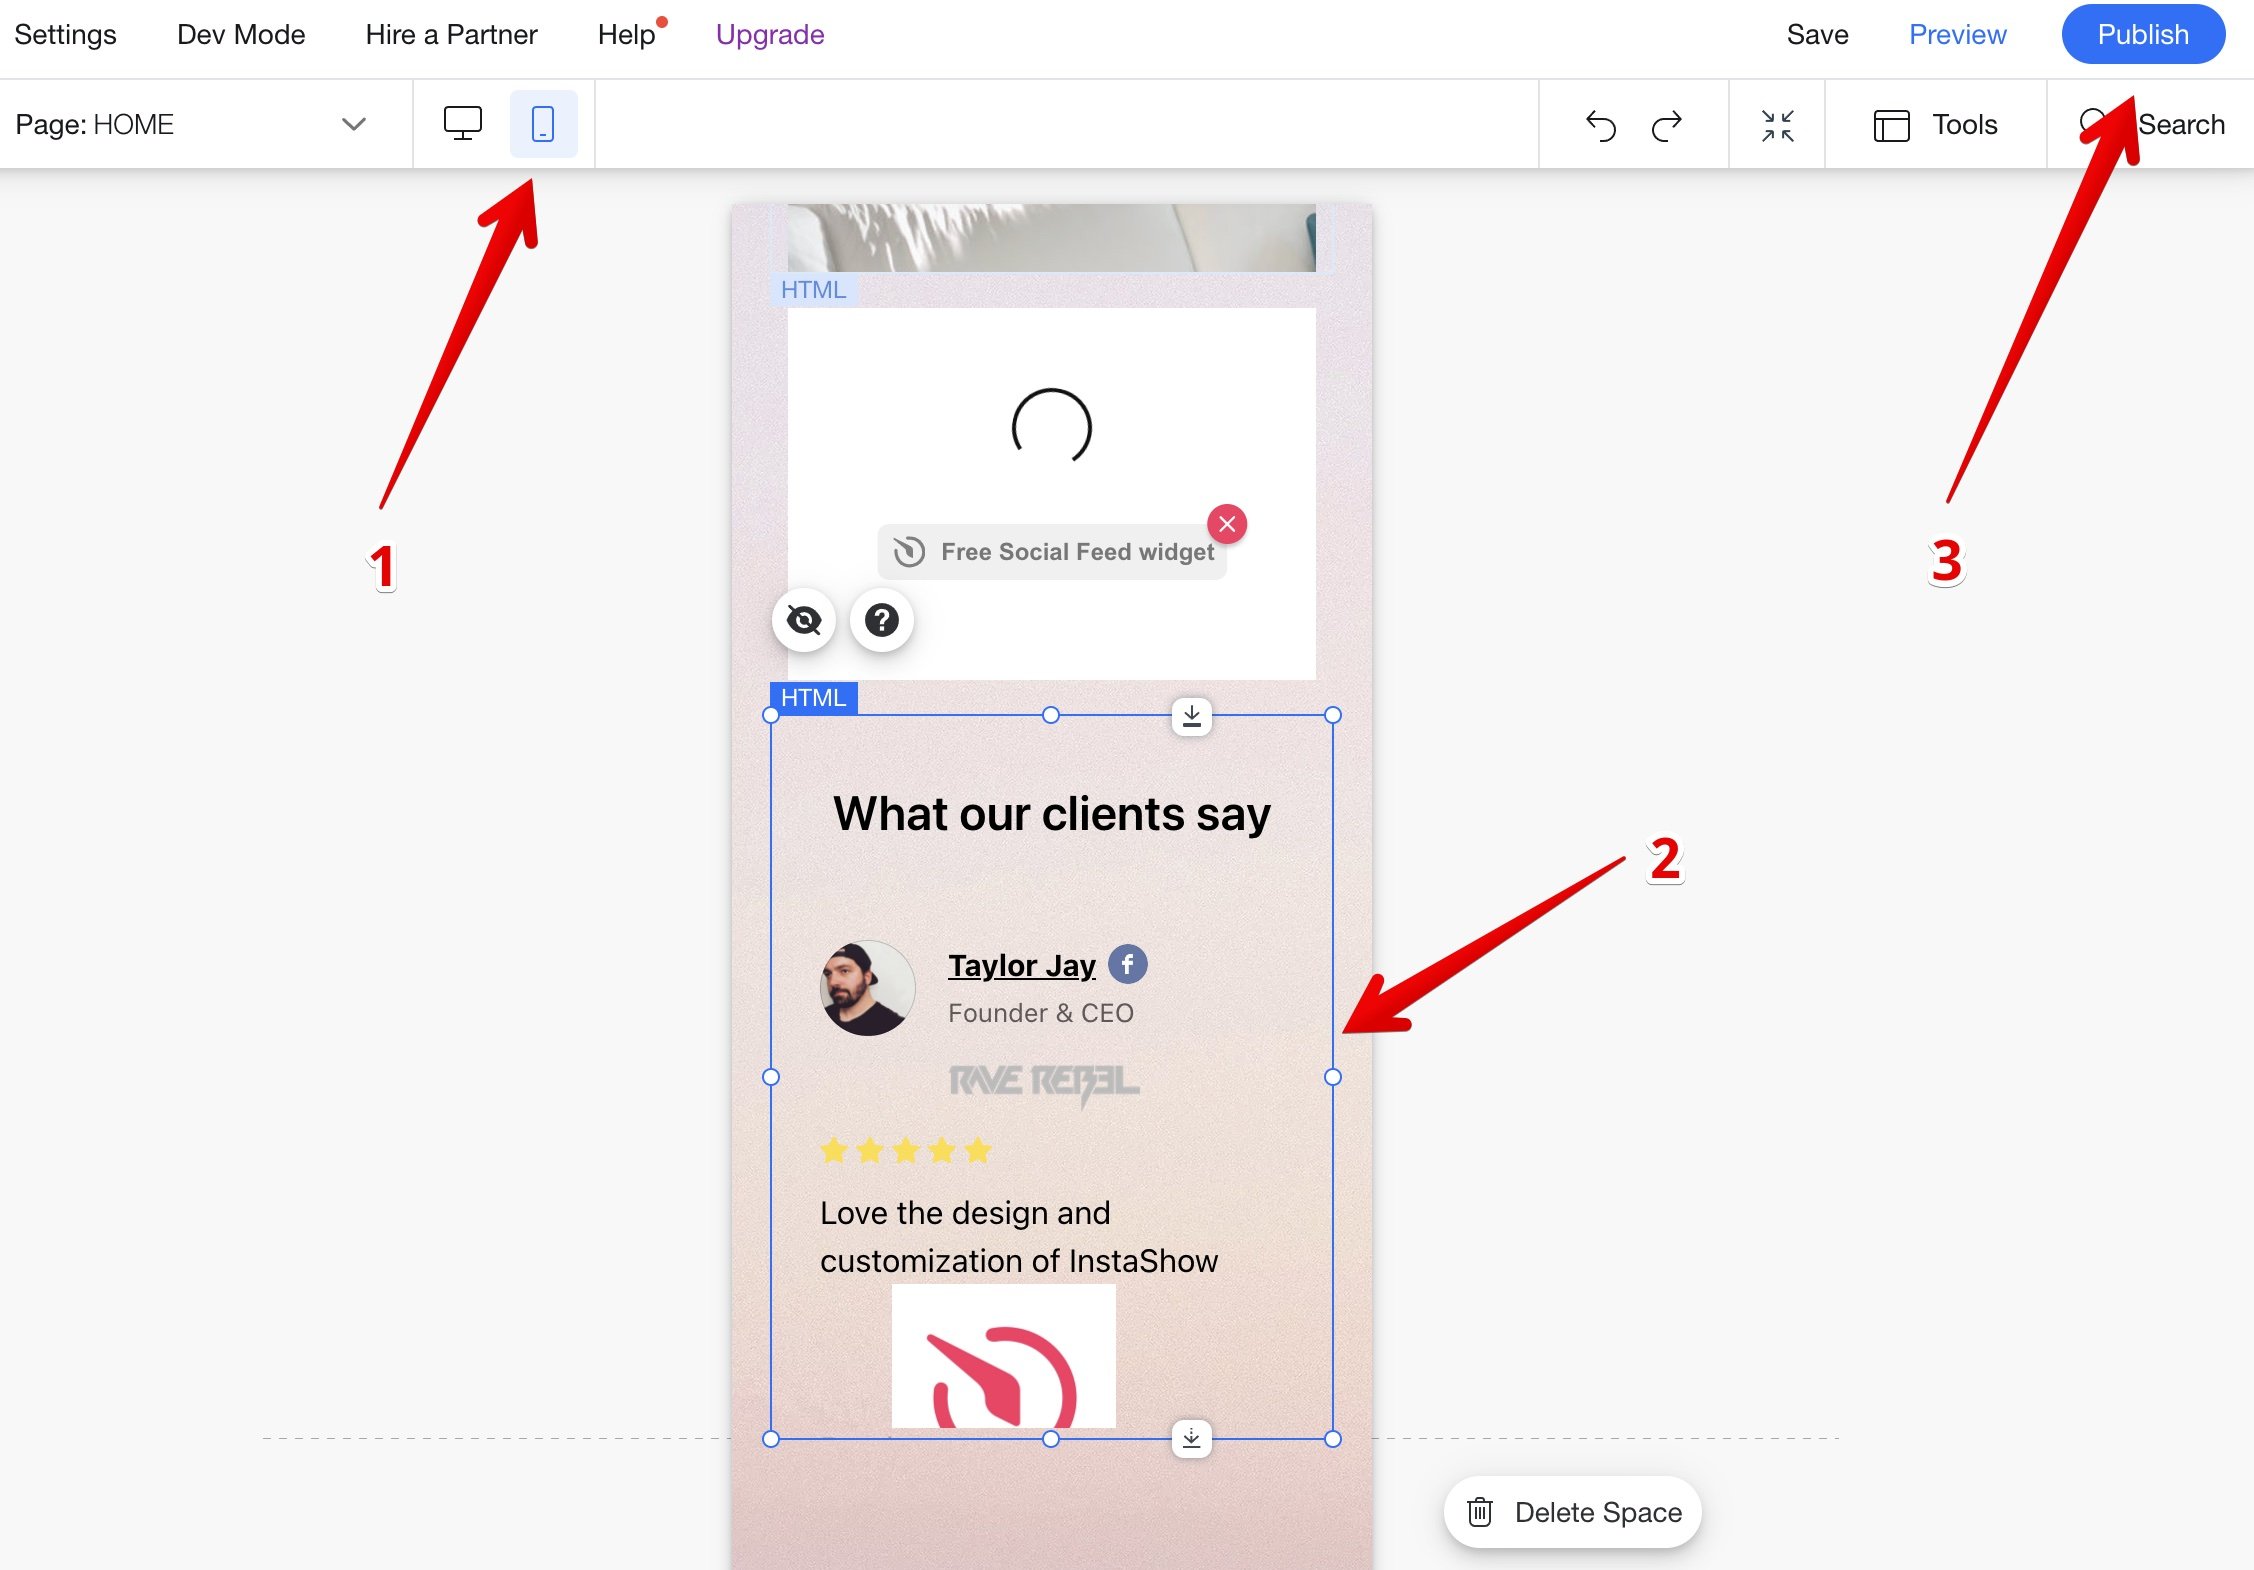
Task: Click the Delete Space button
Action: pos(1573,1512)
